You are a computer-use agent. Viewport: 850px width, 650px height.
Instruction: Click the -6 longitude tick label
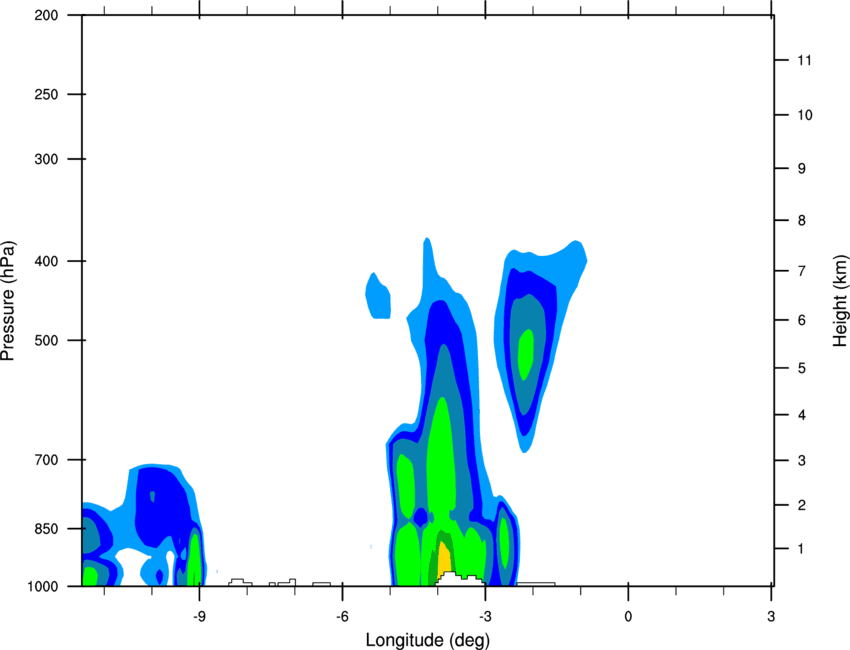coord(342,616)
